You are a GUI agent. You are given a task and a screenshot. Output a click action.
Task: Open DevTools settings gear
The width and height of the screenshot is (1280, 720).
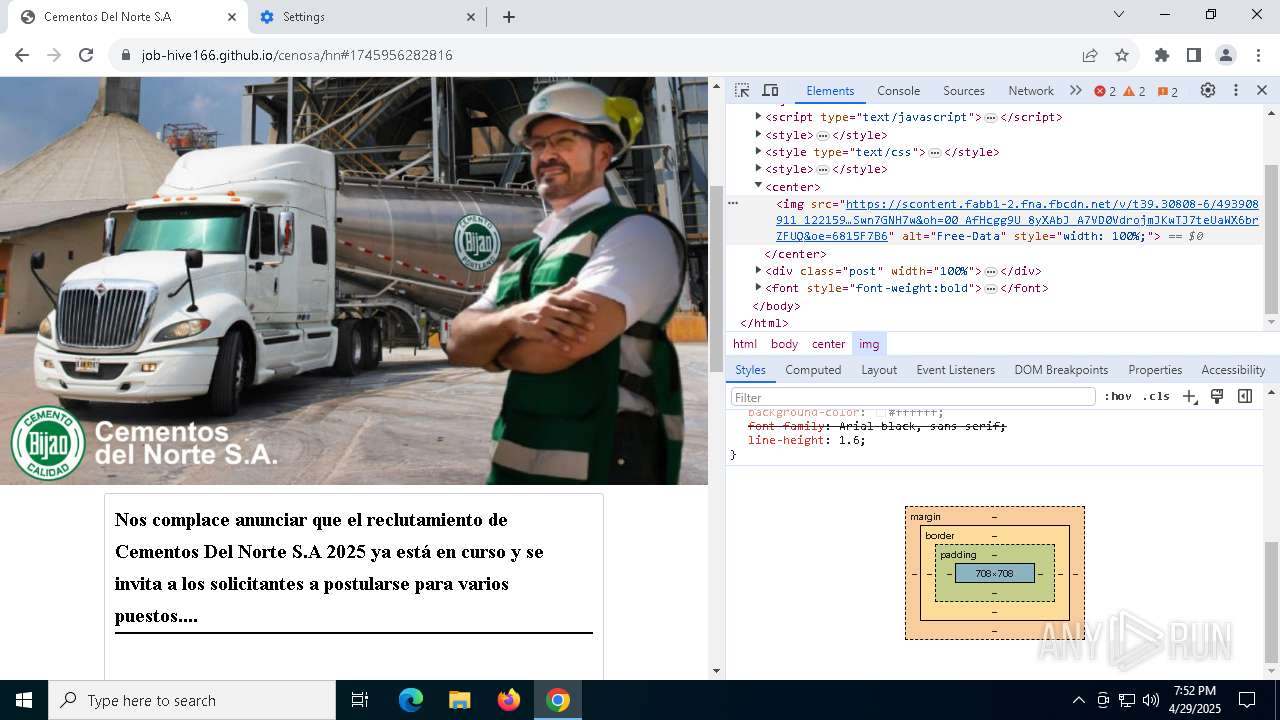pos(1208,90)
